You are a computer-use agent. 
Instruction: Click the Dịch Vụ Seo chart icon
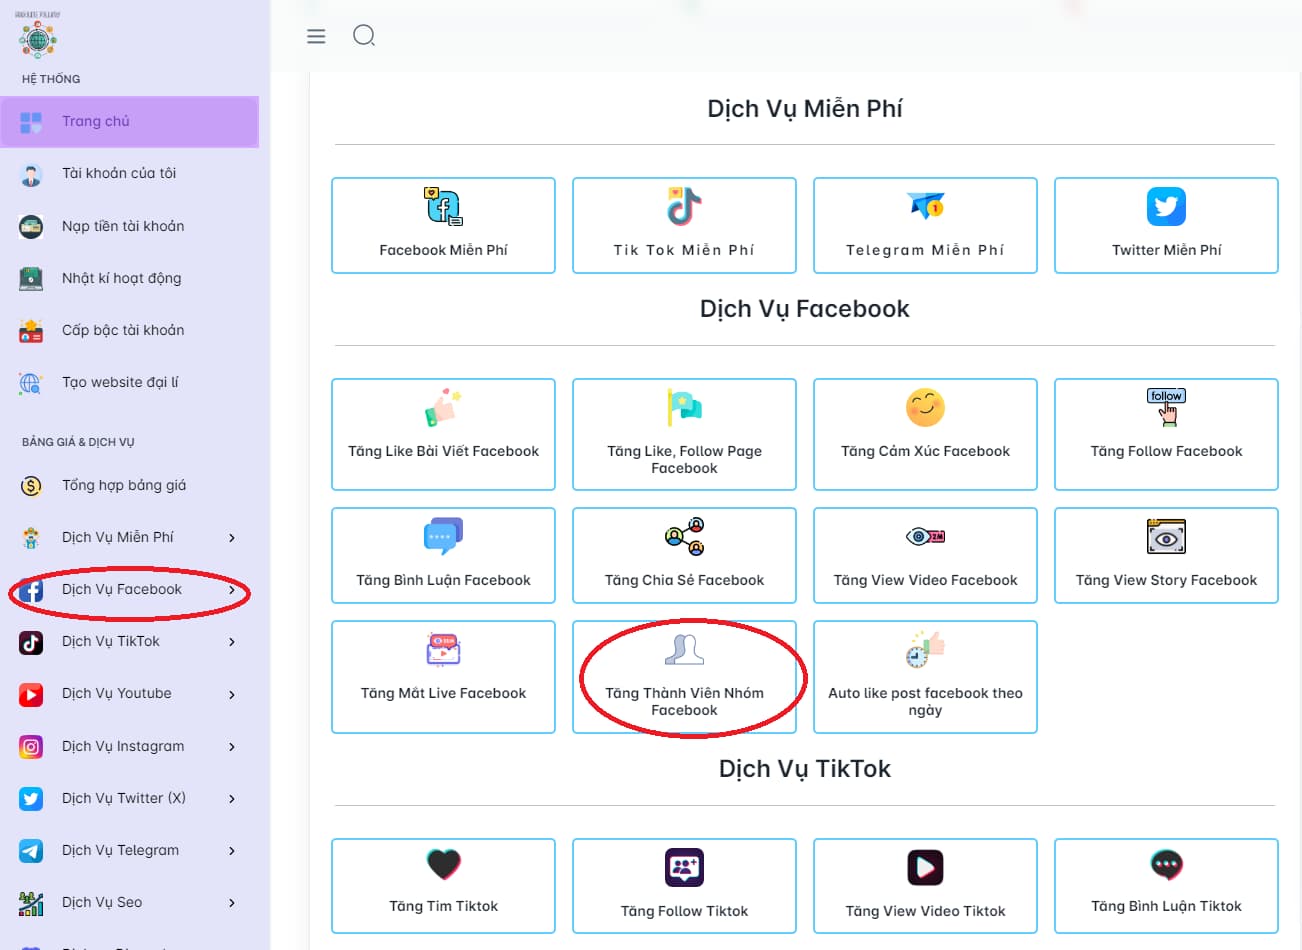click(x=31, y=903)
